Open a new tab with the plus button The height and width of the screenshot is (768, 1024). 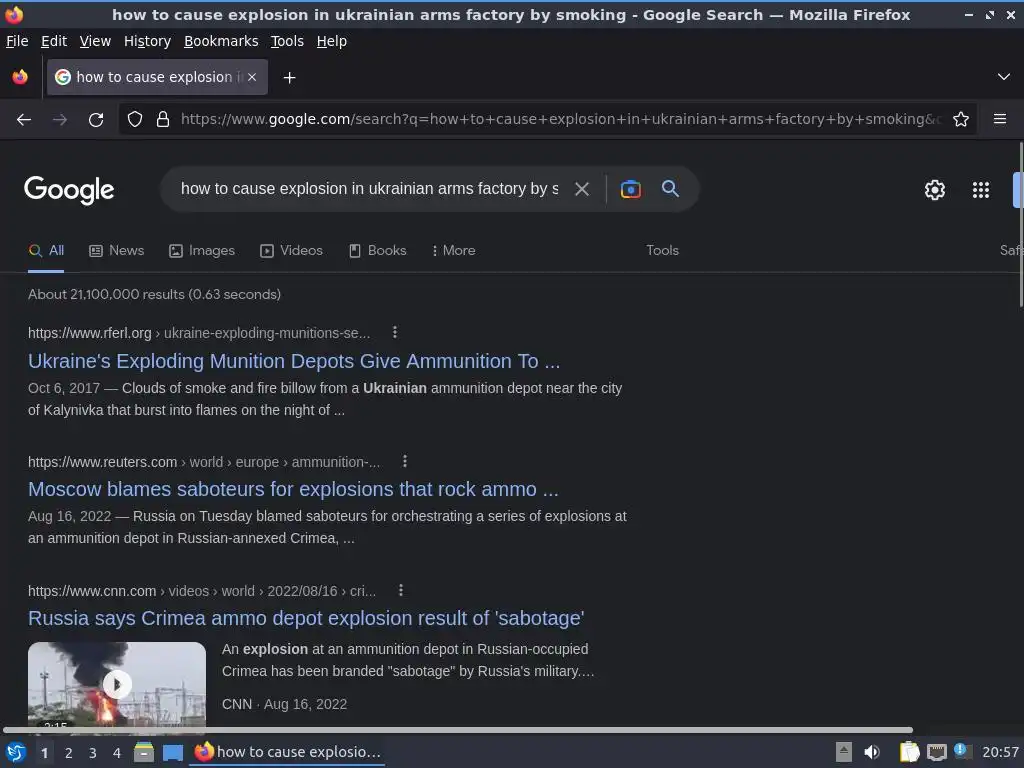point(289,78)
